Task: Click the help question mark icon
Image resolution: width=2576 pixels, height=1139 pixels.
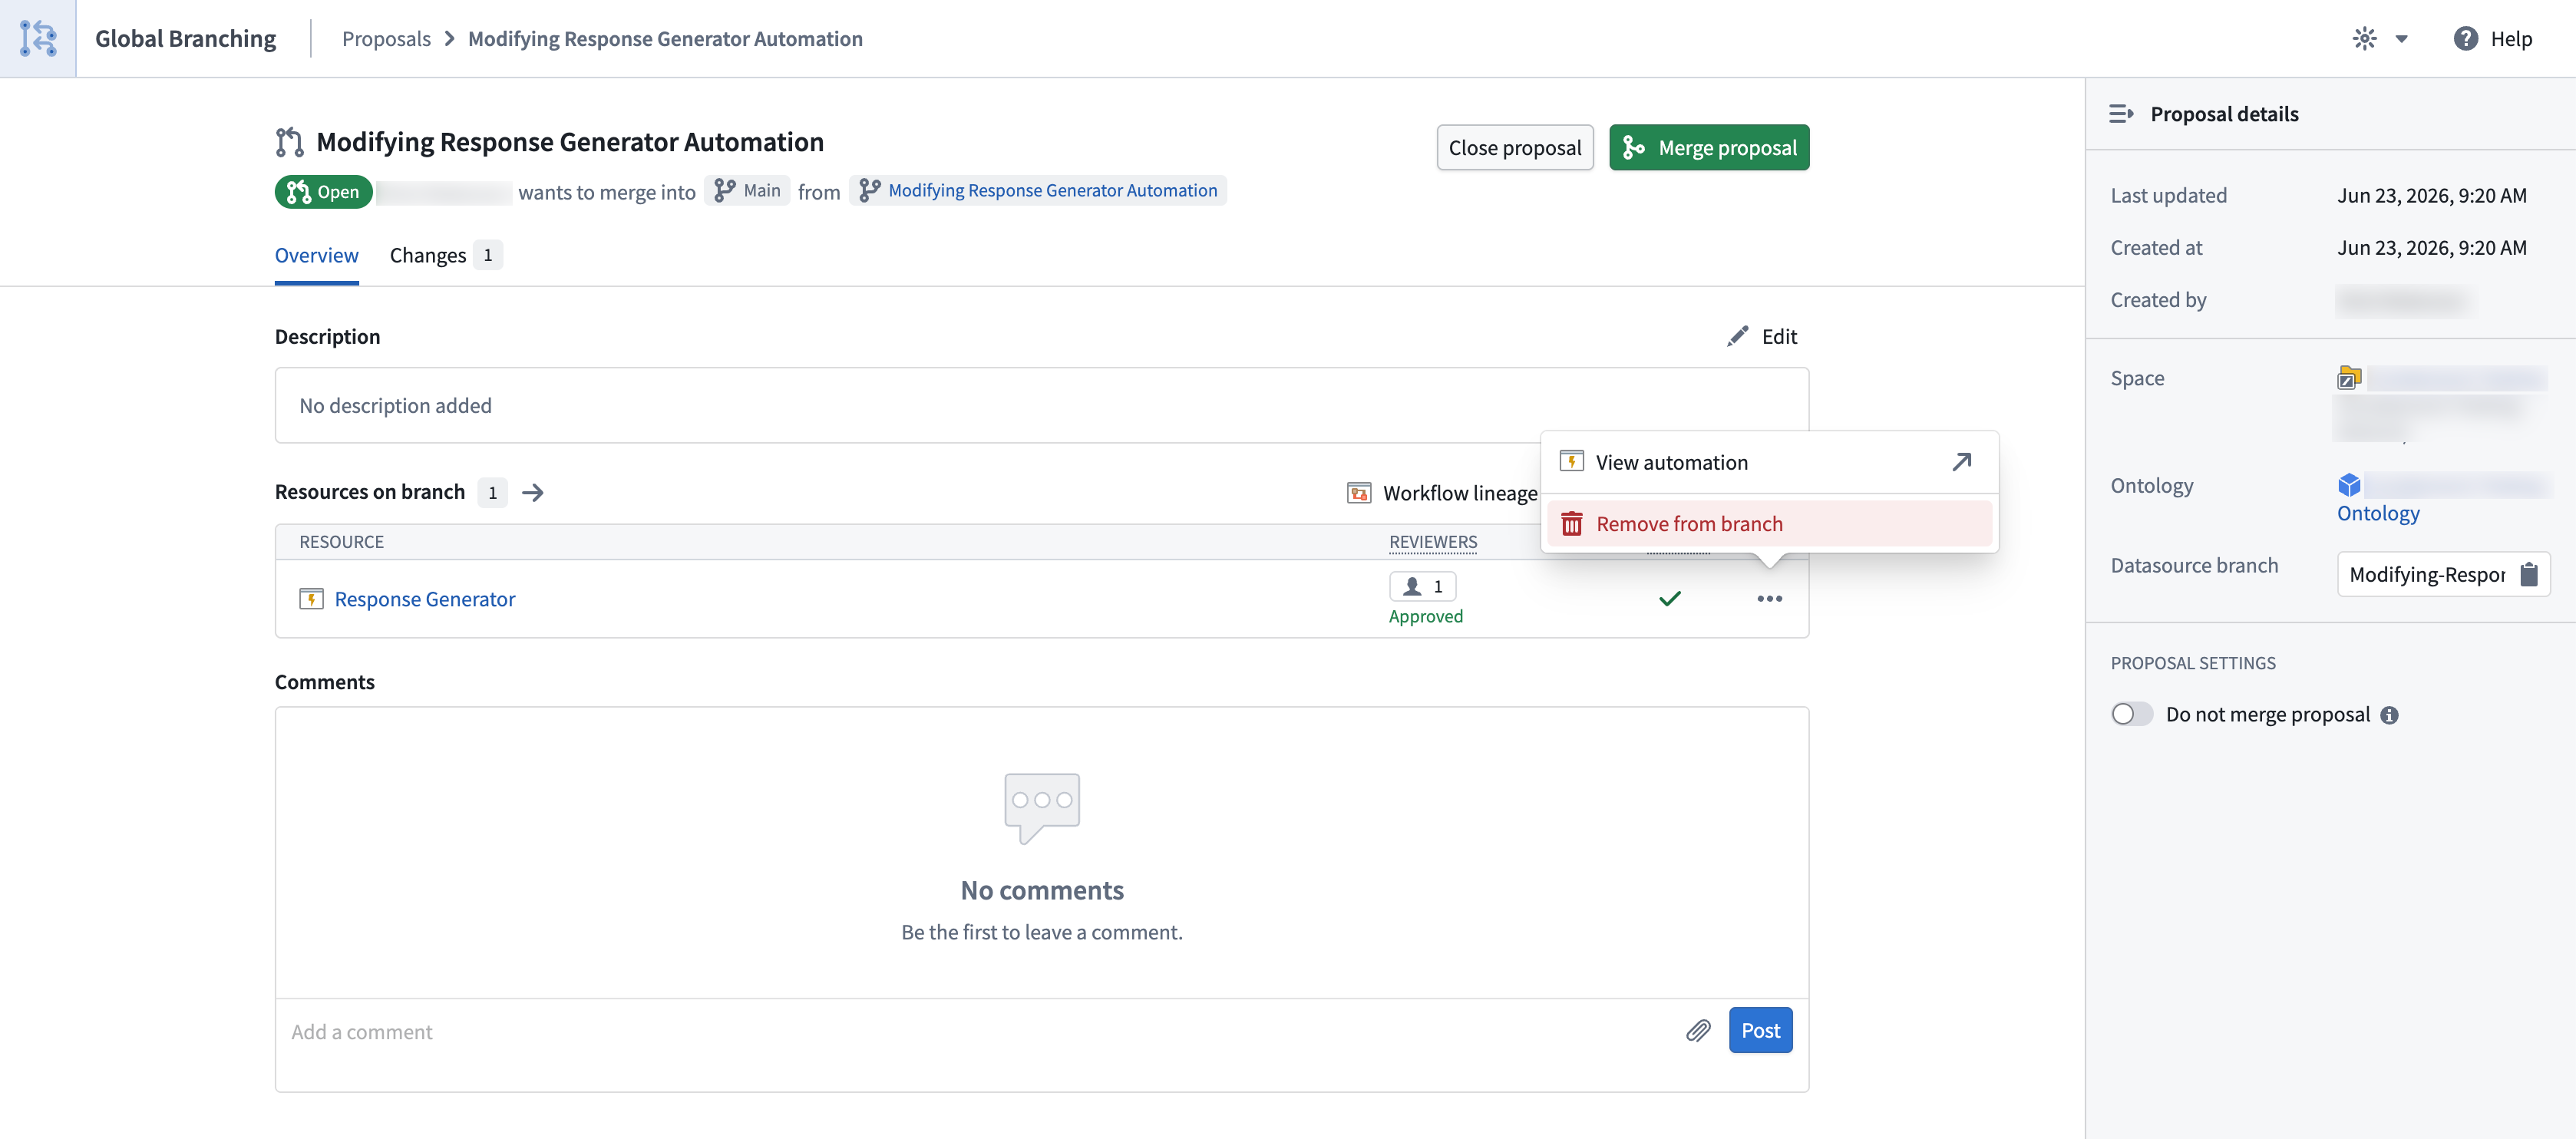Action: point(2465,38)
